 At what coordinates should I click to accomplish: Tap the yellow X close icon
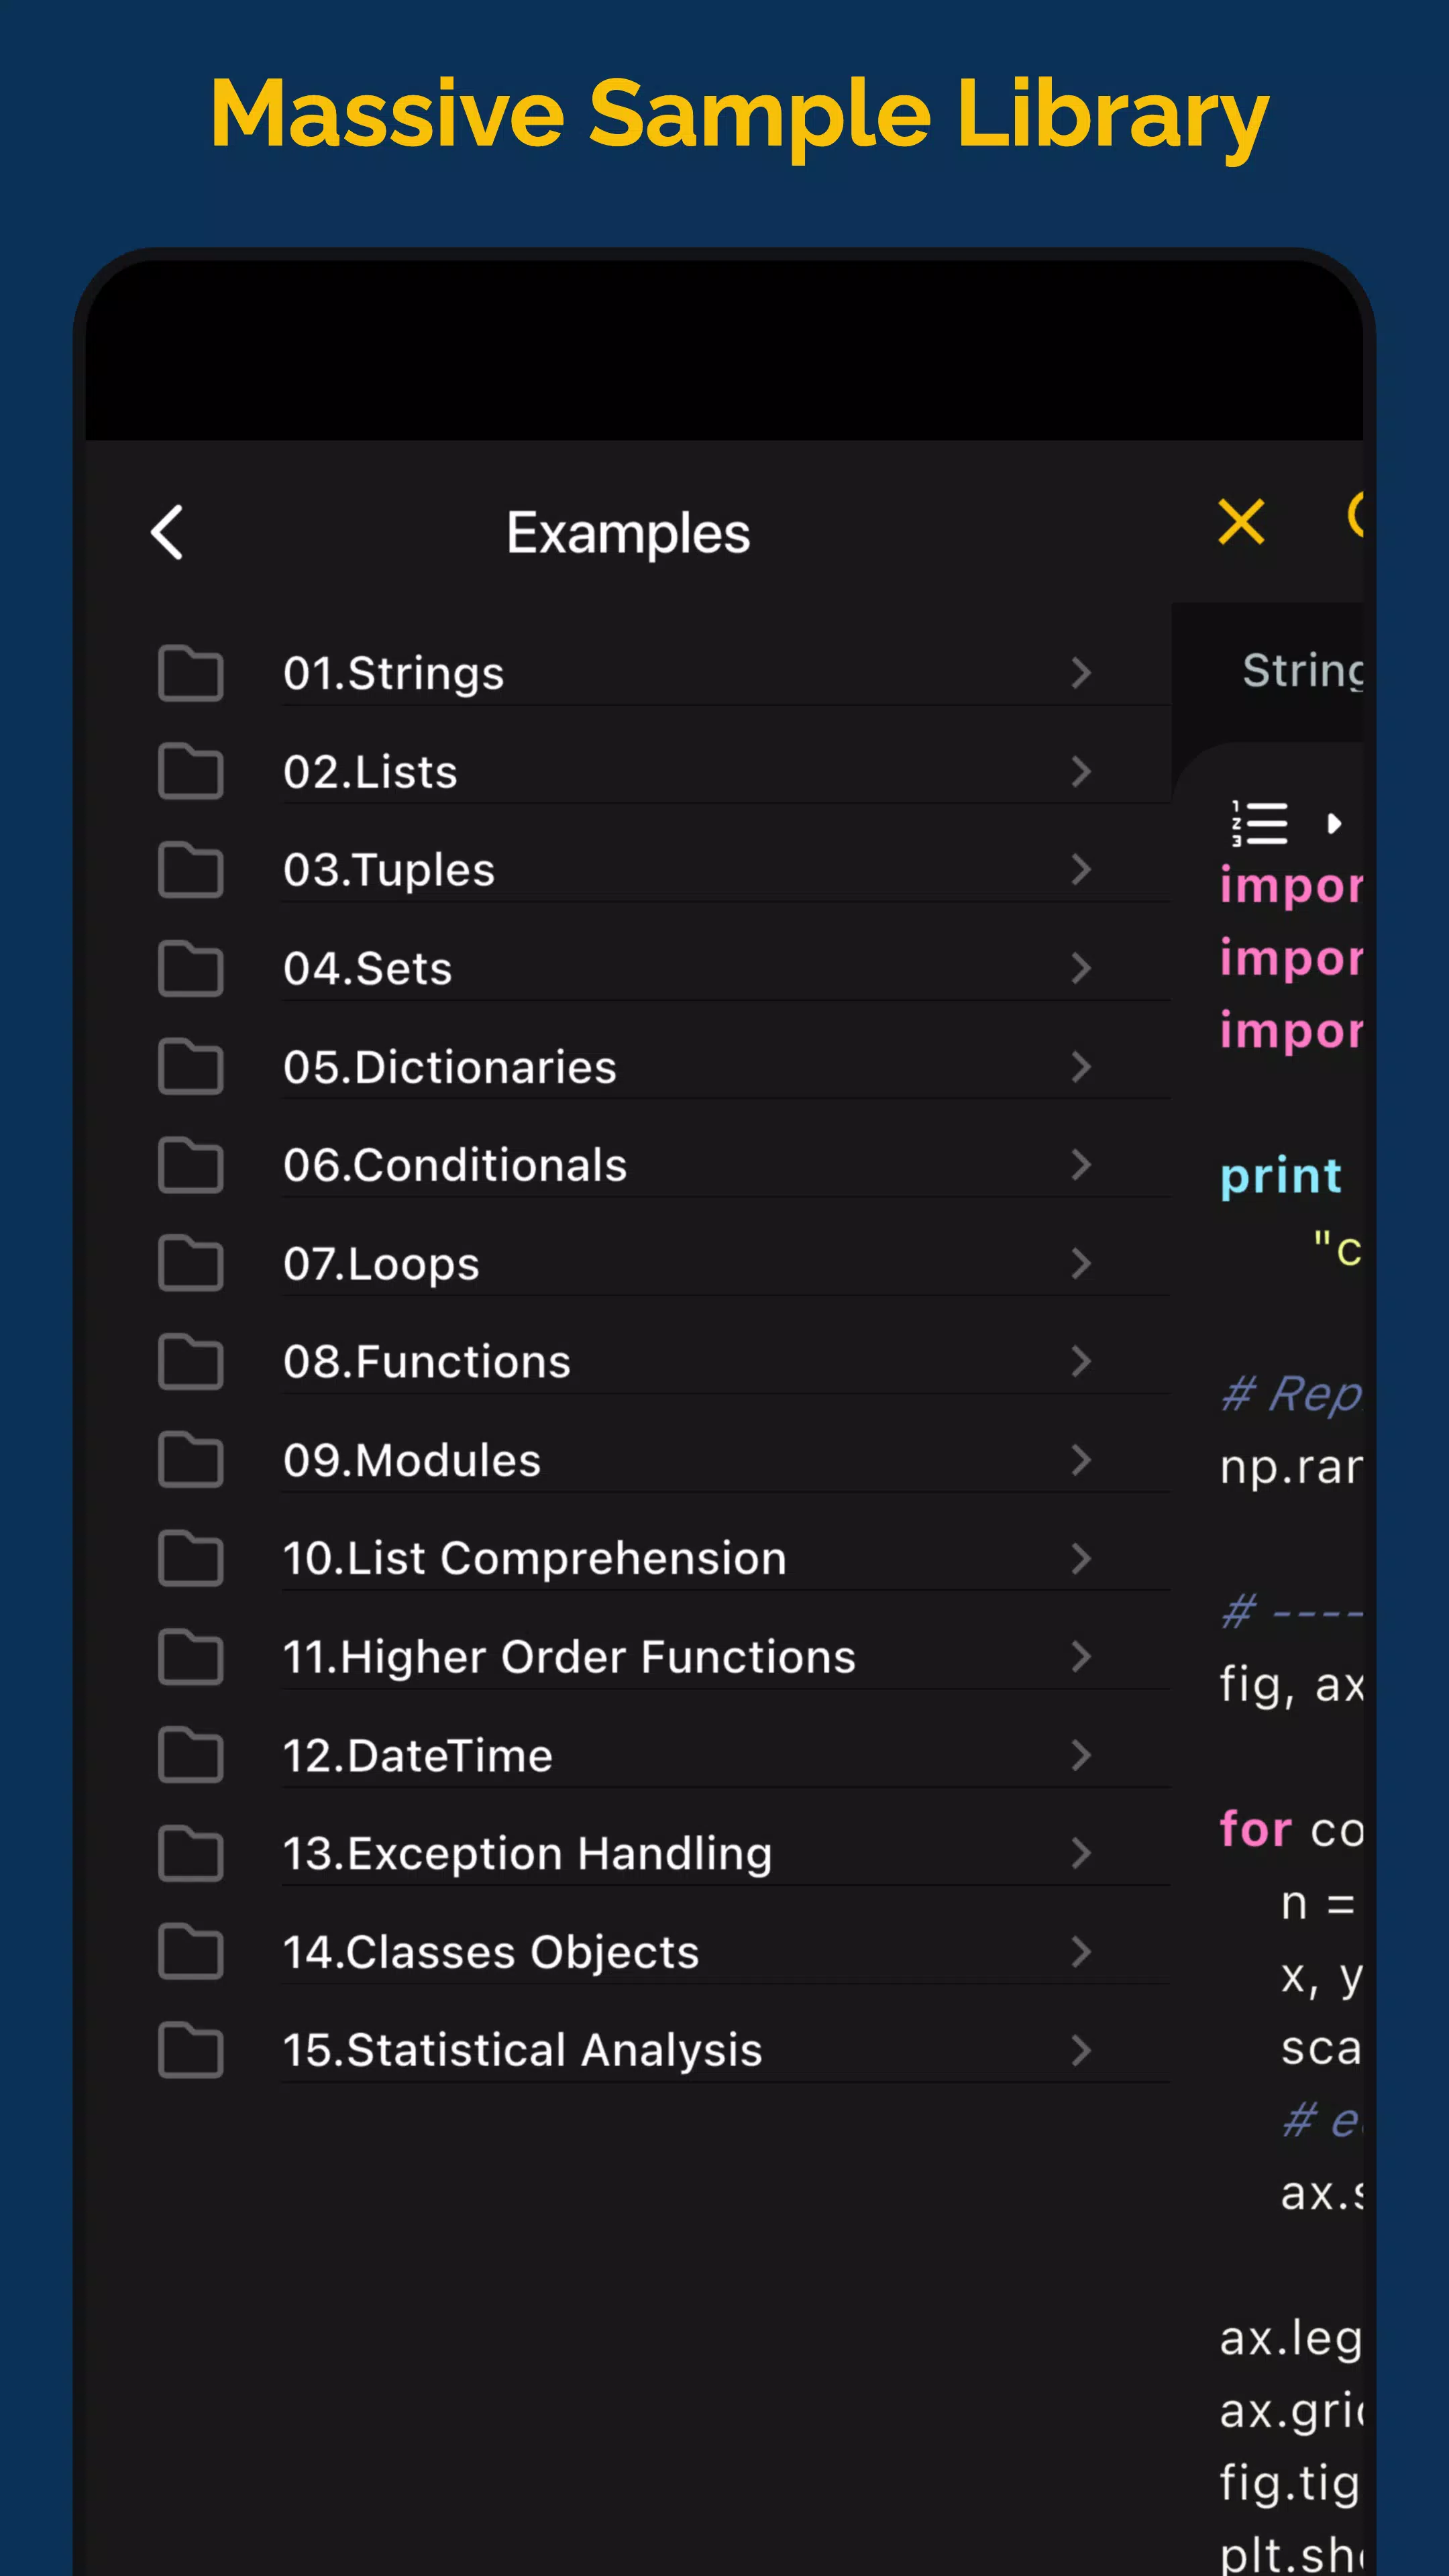1241,522
